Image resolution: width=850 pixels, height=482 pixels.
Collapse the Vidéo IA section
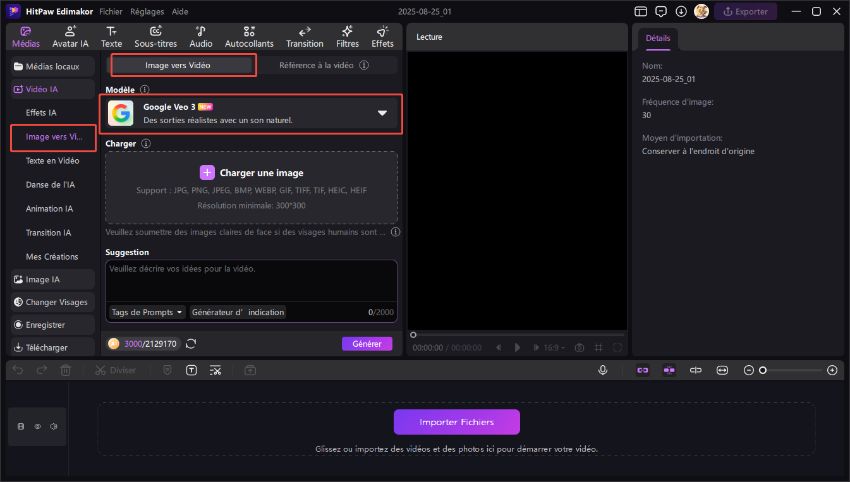point(53,89)
